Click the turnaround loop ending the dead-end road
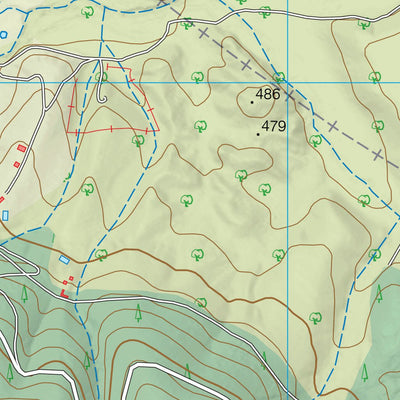This screenshot has height=400, width=400. tap(103, 99)
